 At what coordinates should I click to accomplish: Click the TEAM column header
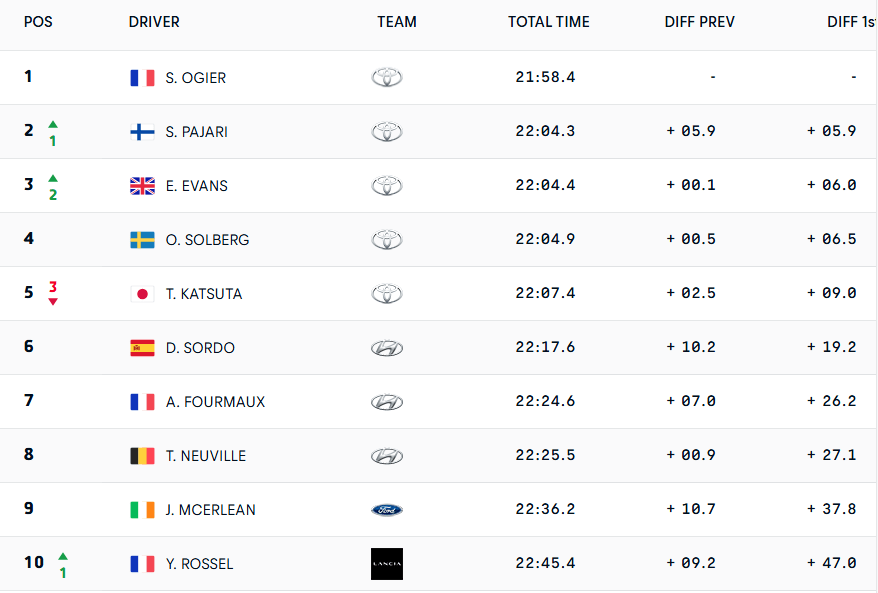(397, 22)
